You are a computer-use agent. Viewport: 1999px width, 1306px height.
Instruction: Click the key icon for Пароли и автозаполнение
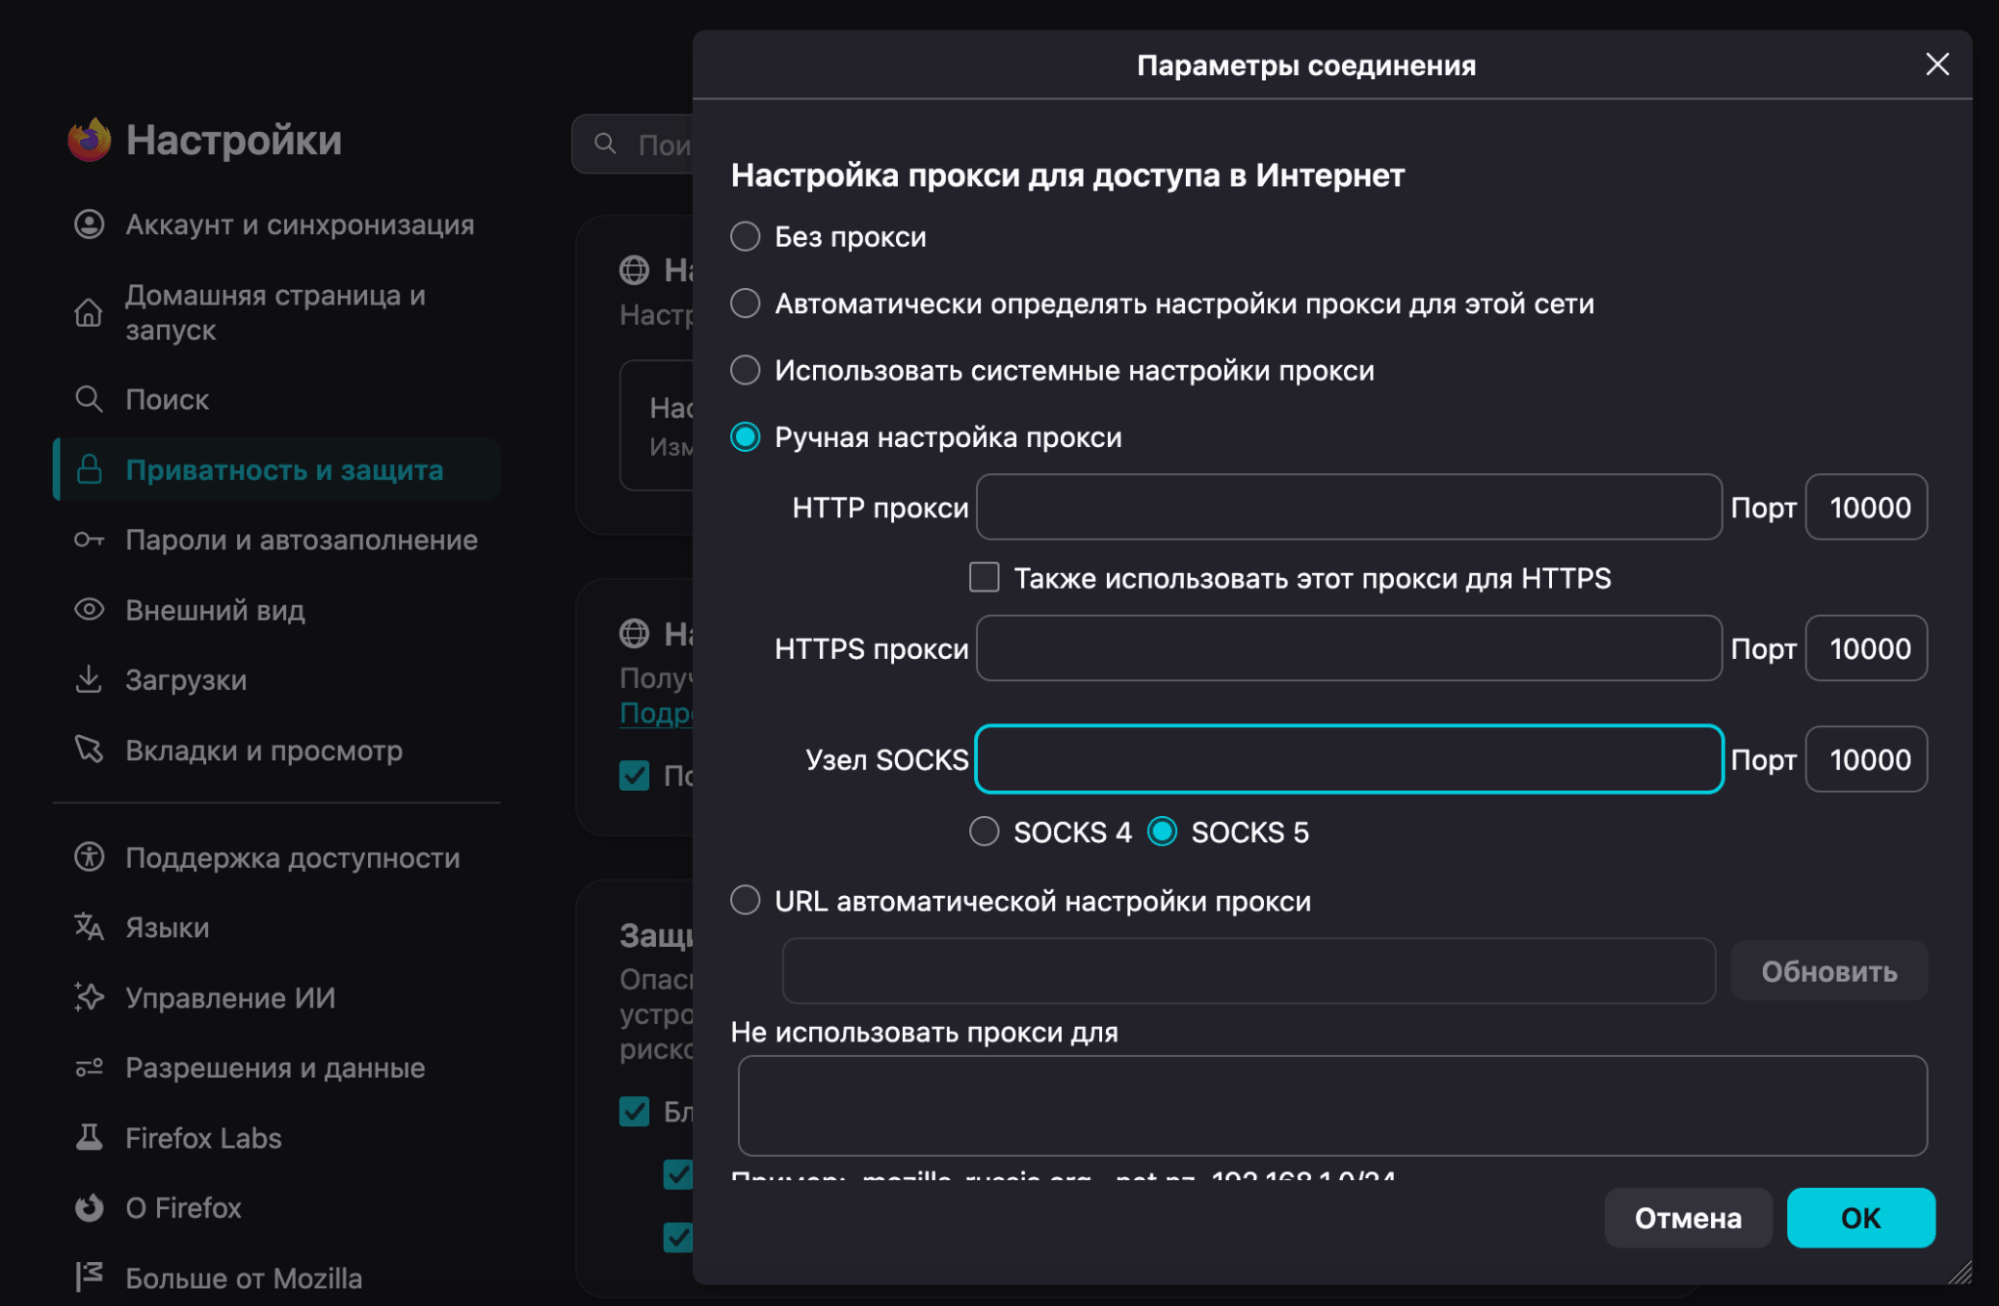89,540
